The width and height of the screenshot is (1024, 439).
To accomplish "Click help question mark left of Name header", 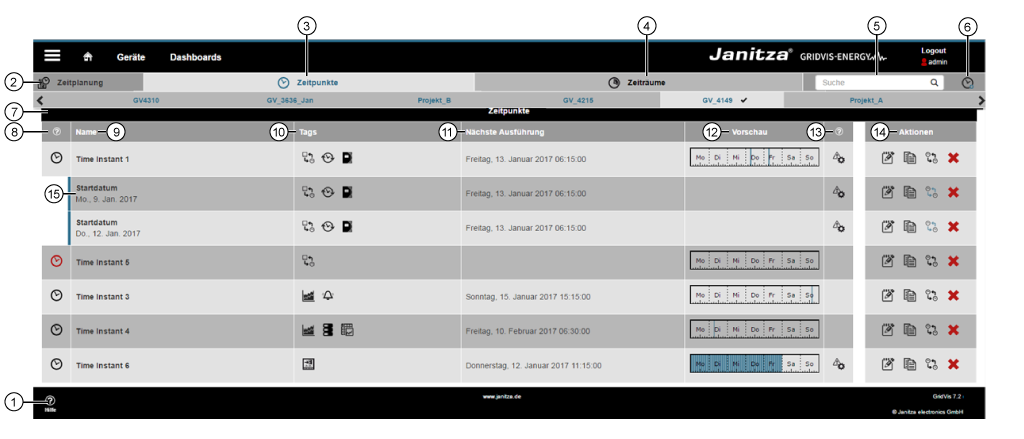I will click(56, 131).
